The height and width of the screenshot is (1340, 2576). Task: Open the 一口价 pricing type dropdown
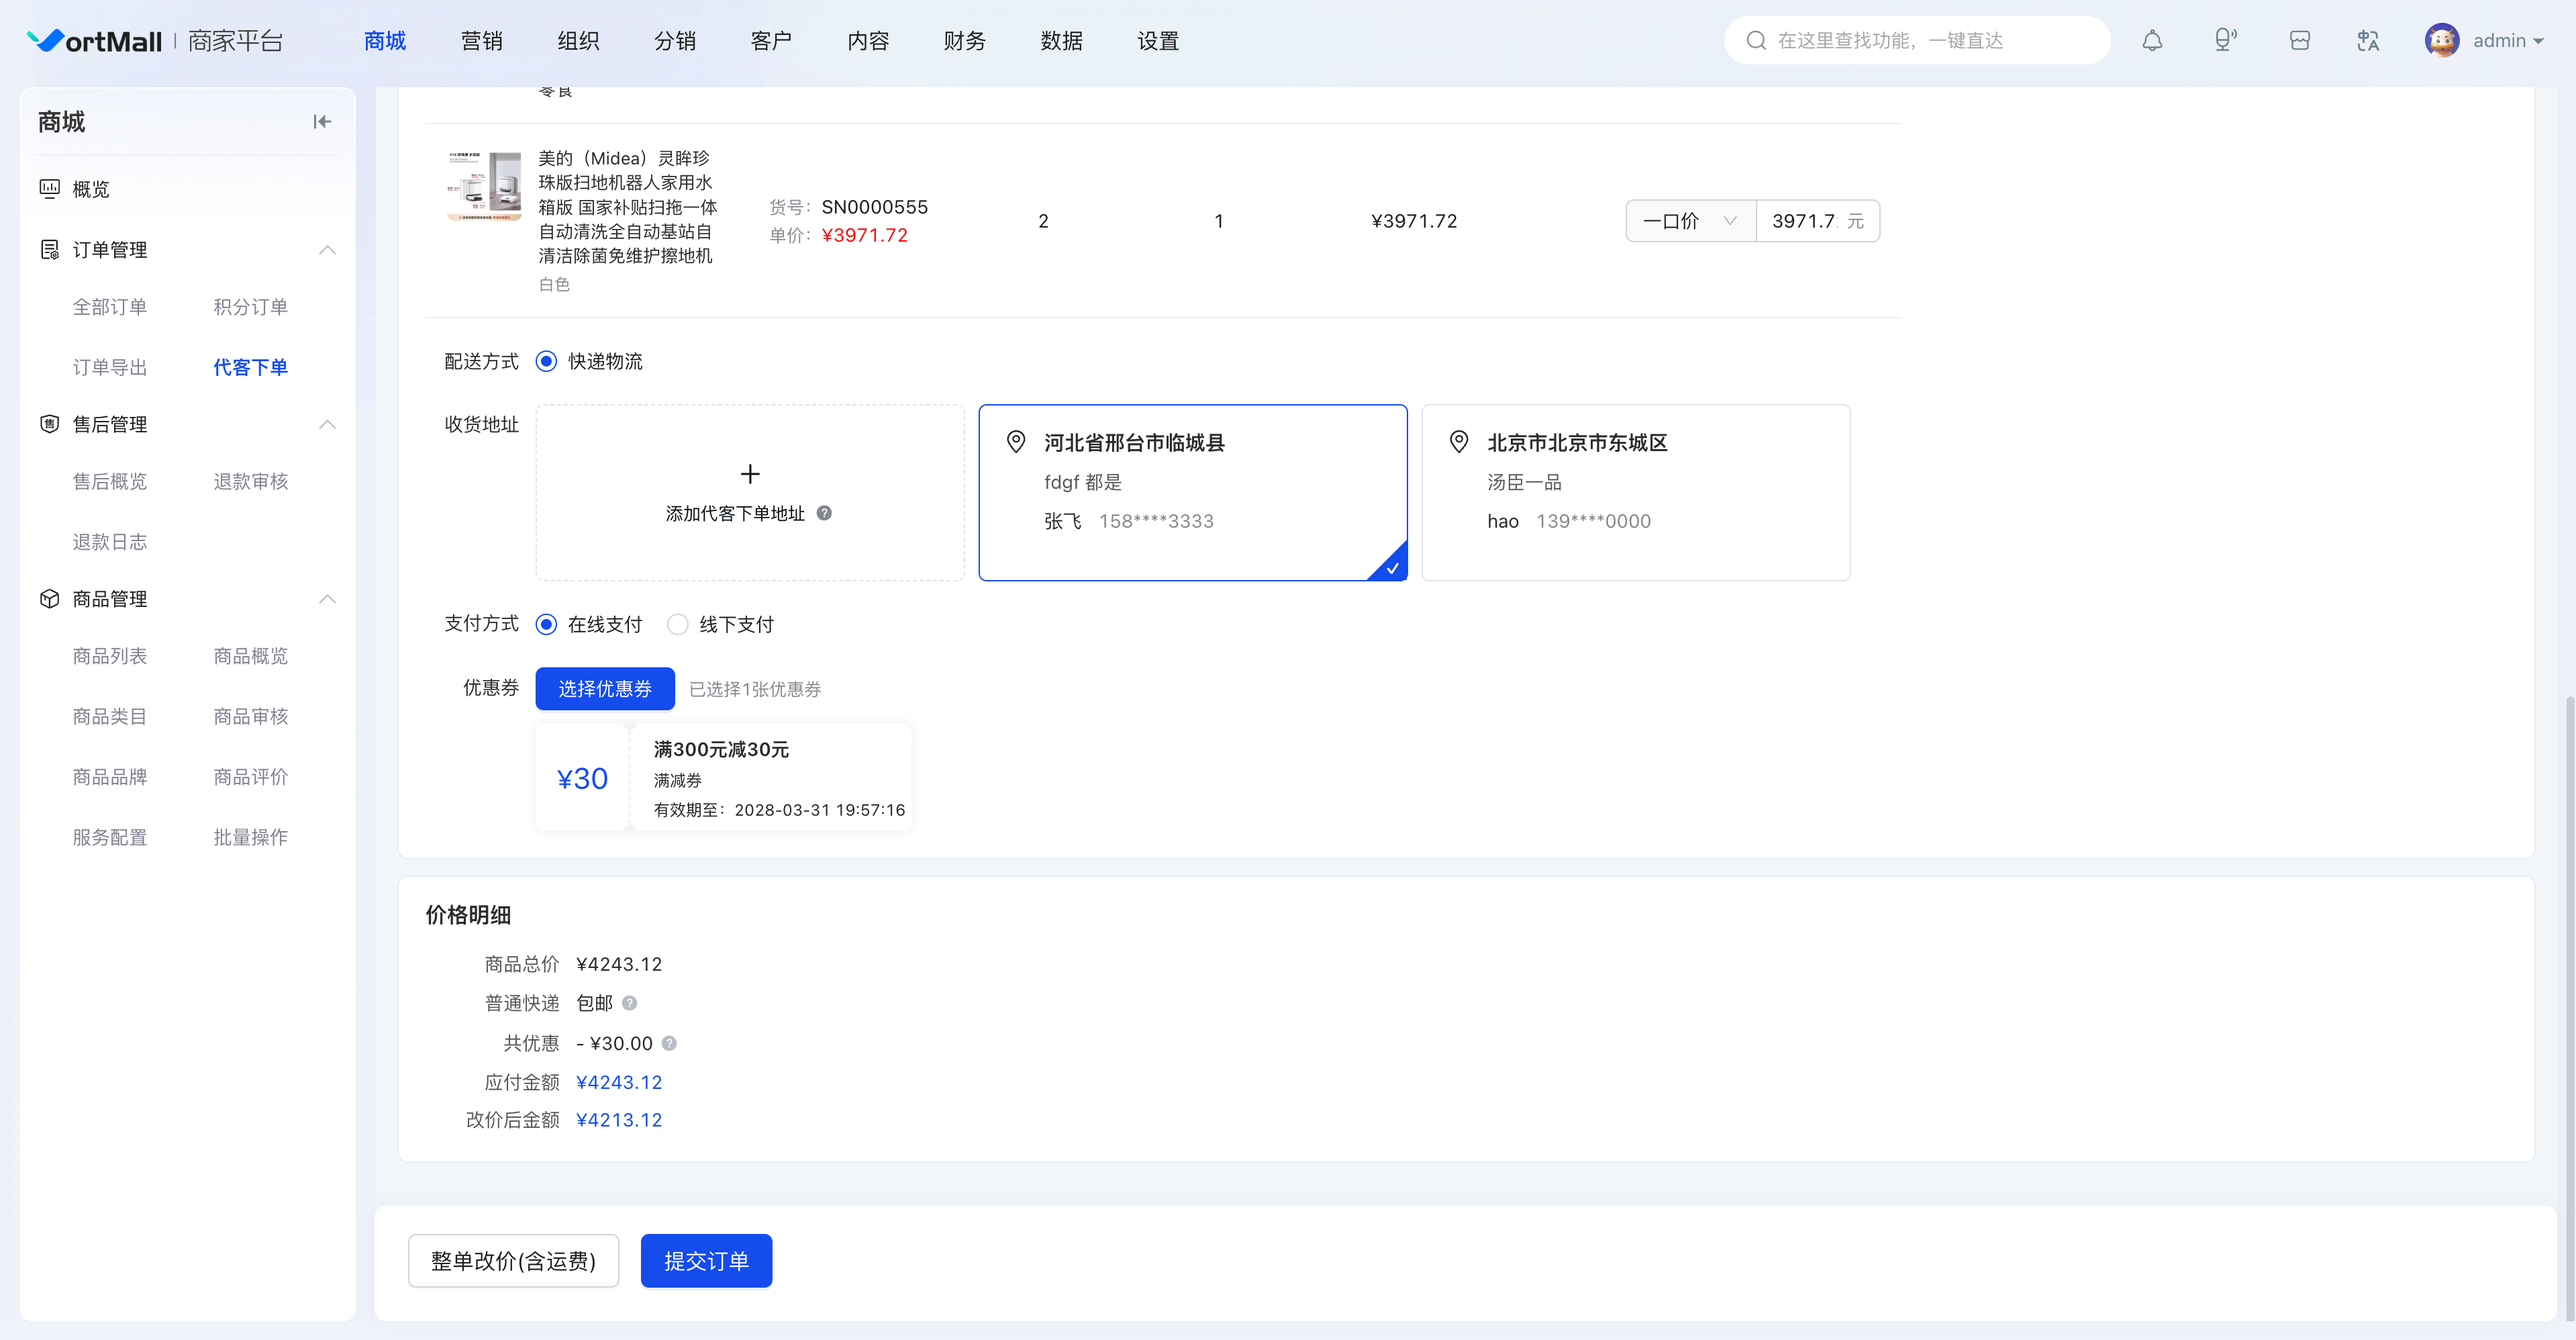pos(1691,221)
